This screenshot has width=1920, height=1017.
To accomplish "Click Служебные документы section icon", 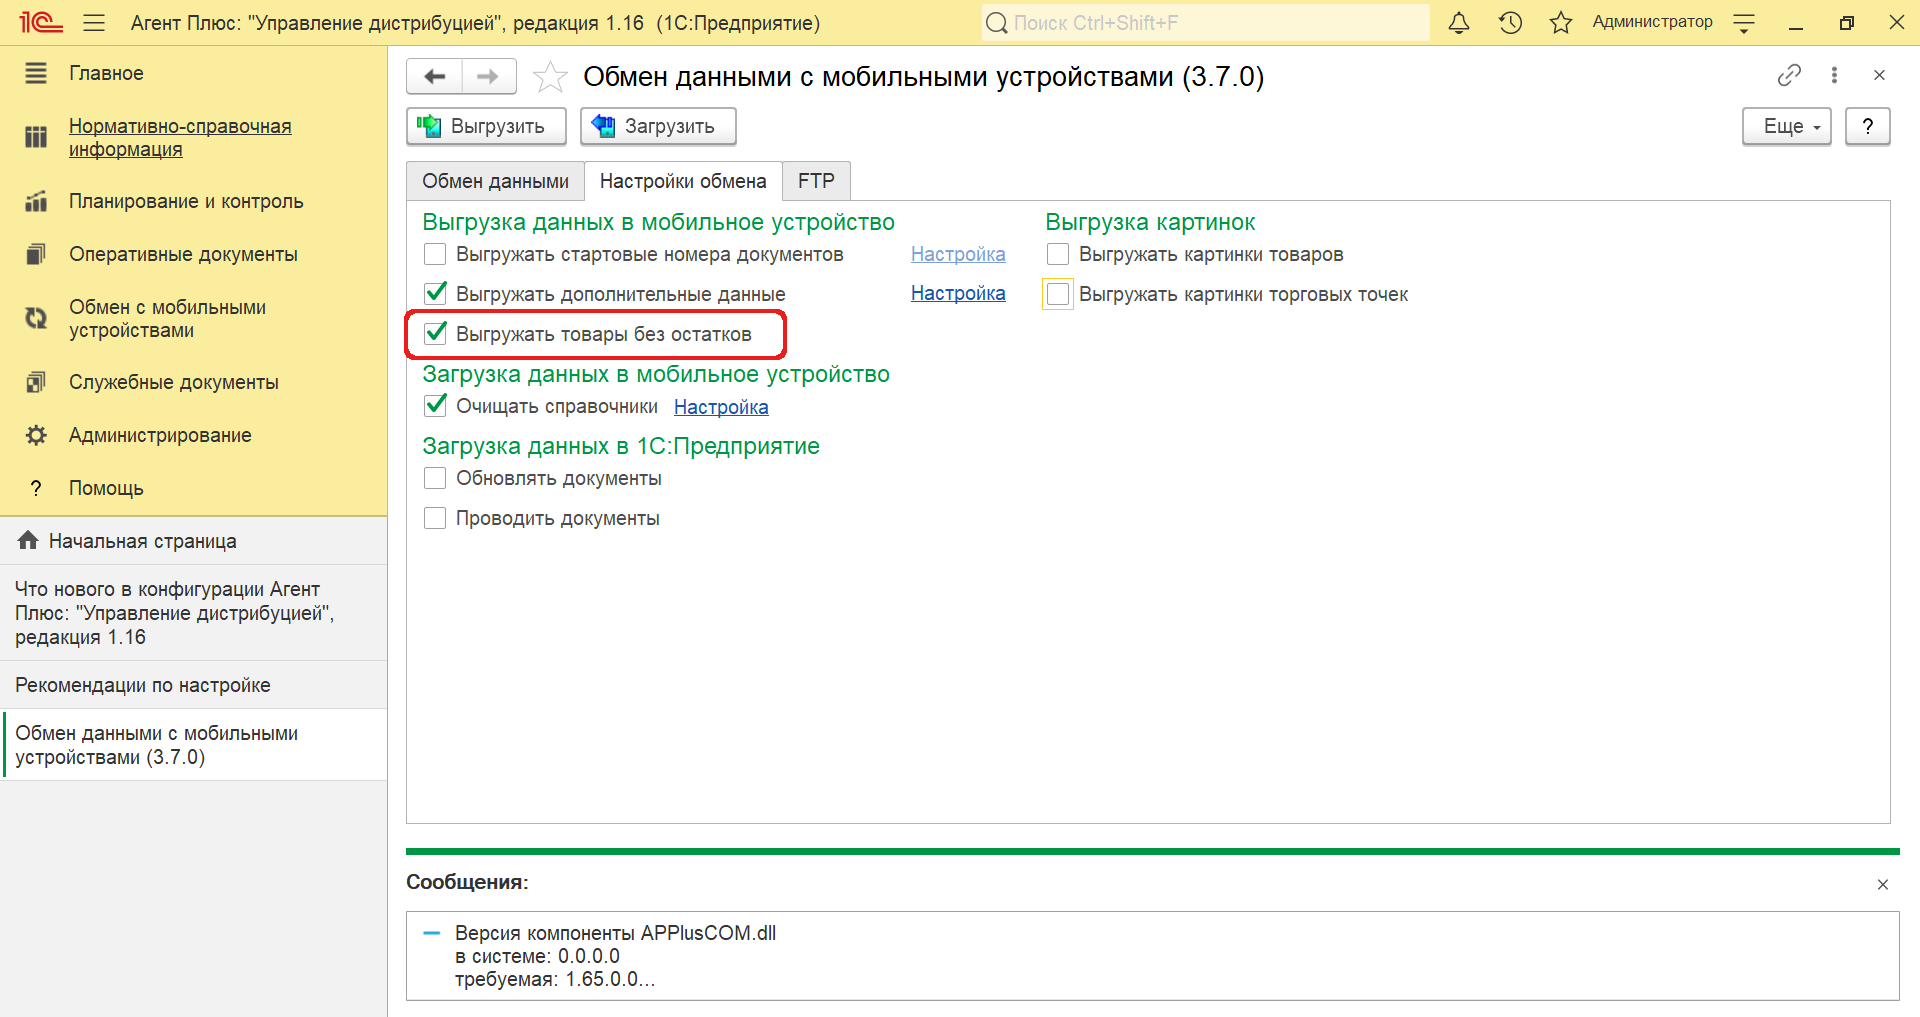I will [x=36, y=382].
